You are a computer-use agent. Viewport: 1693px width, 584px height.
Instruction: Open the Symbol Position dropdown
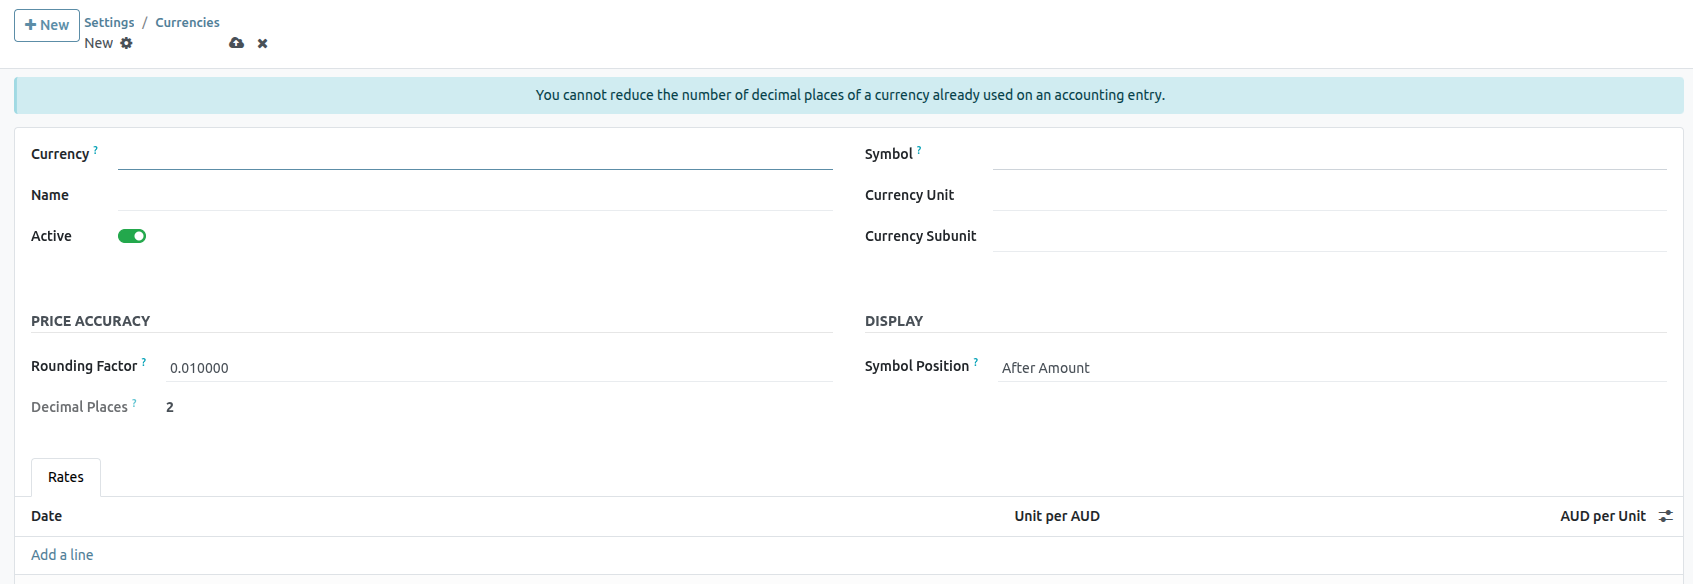1330,368
